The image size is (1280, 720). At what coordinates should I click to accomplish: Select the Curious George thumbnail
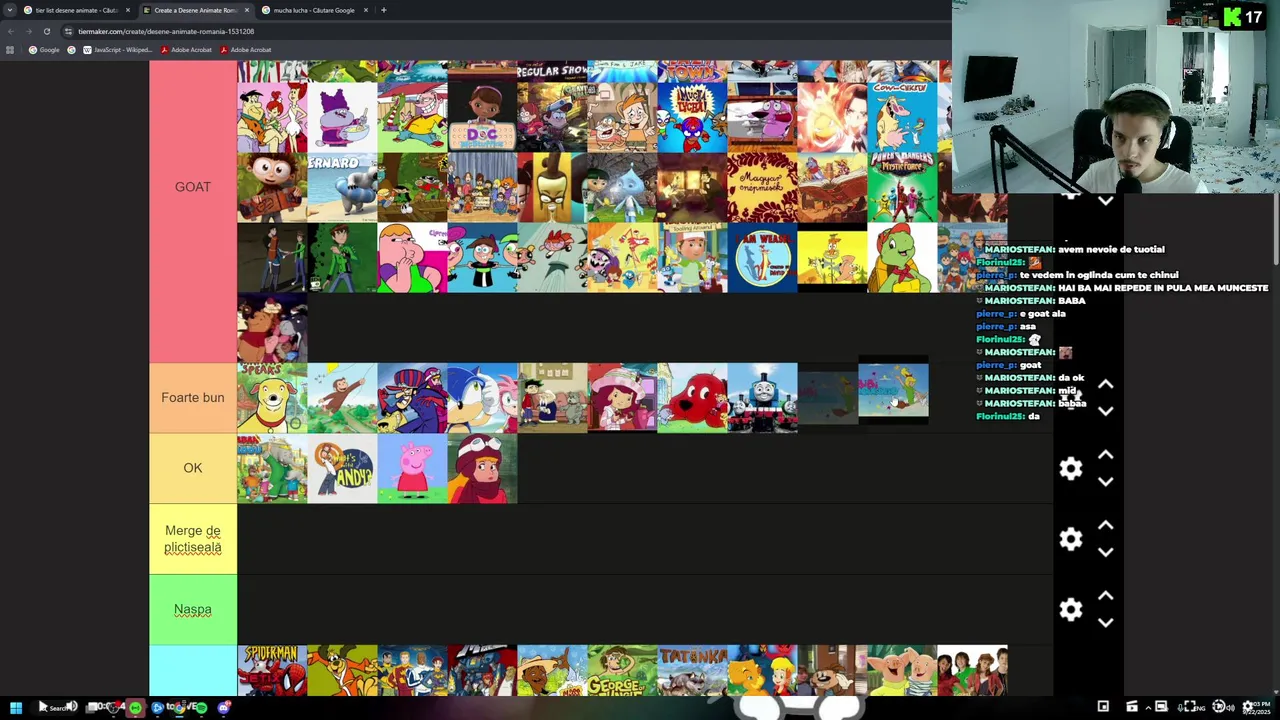(x=342, y=398)
